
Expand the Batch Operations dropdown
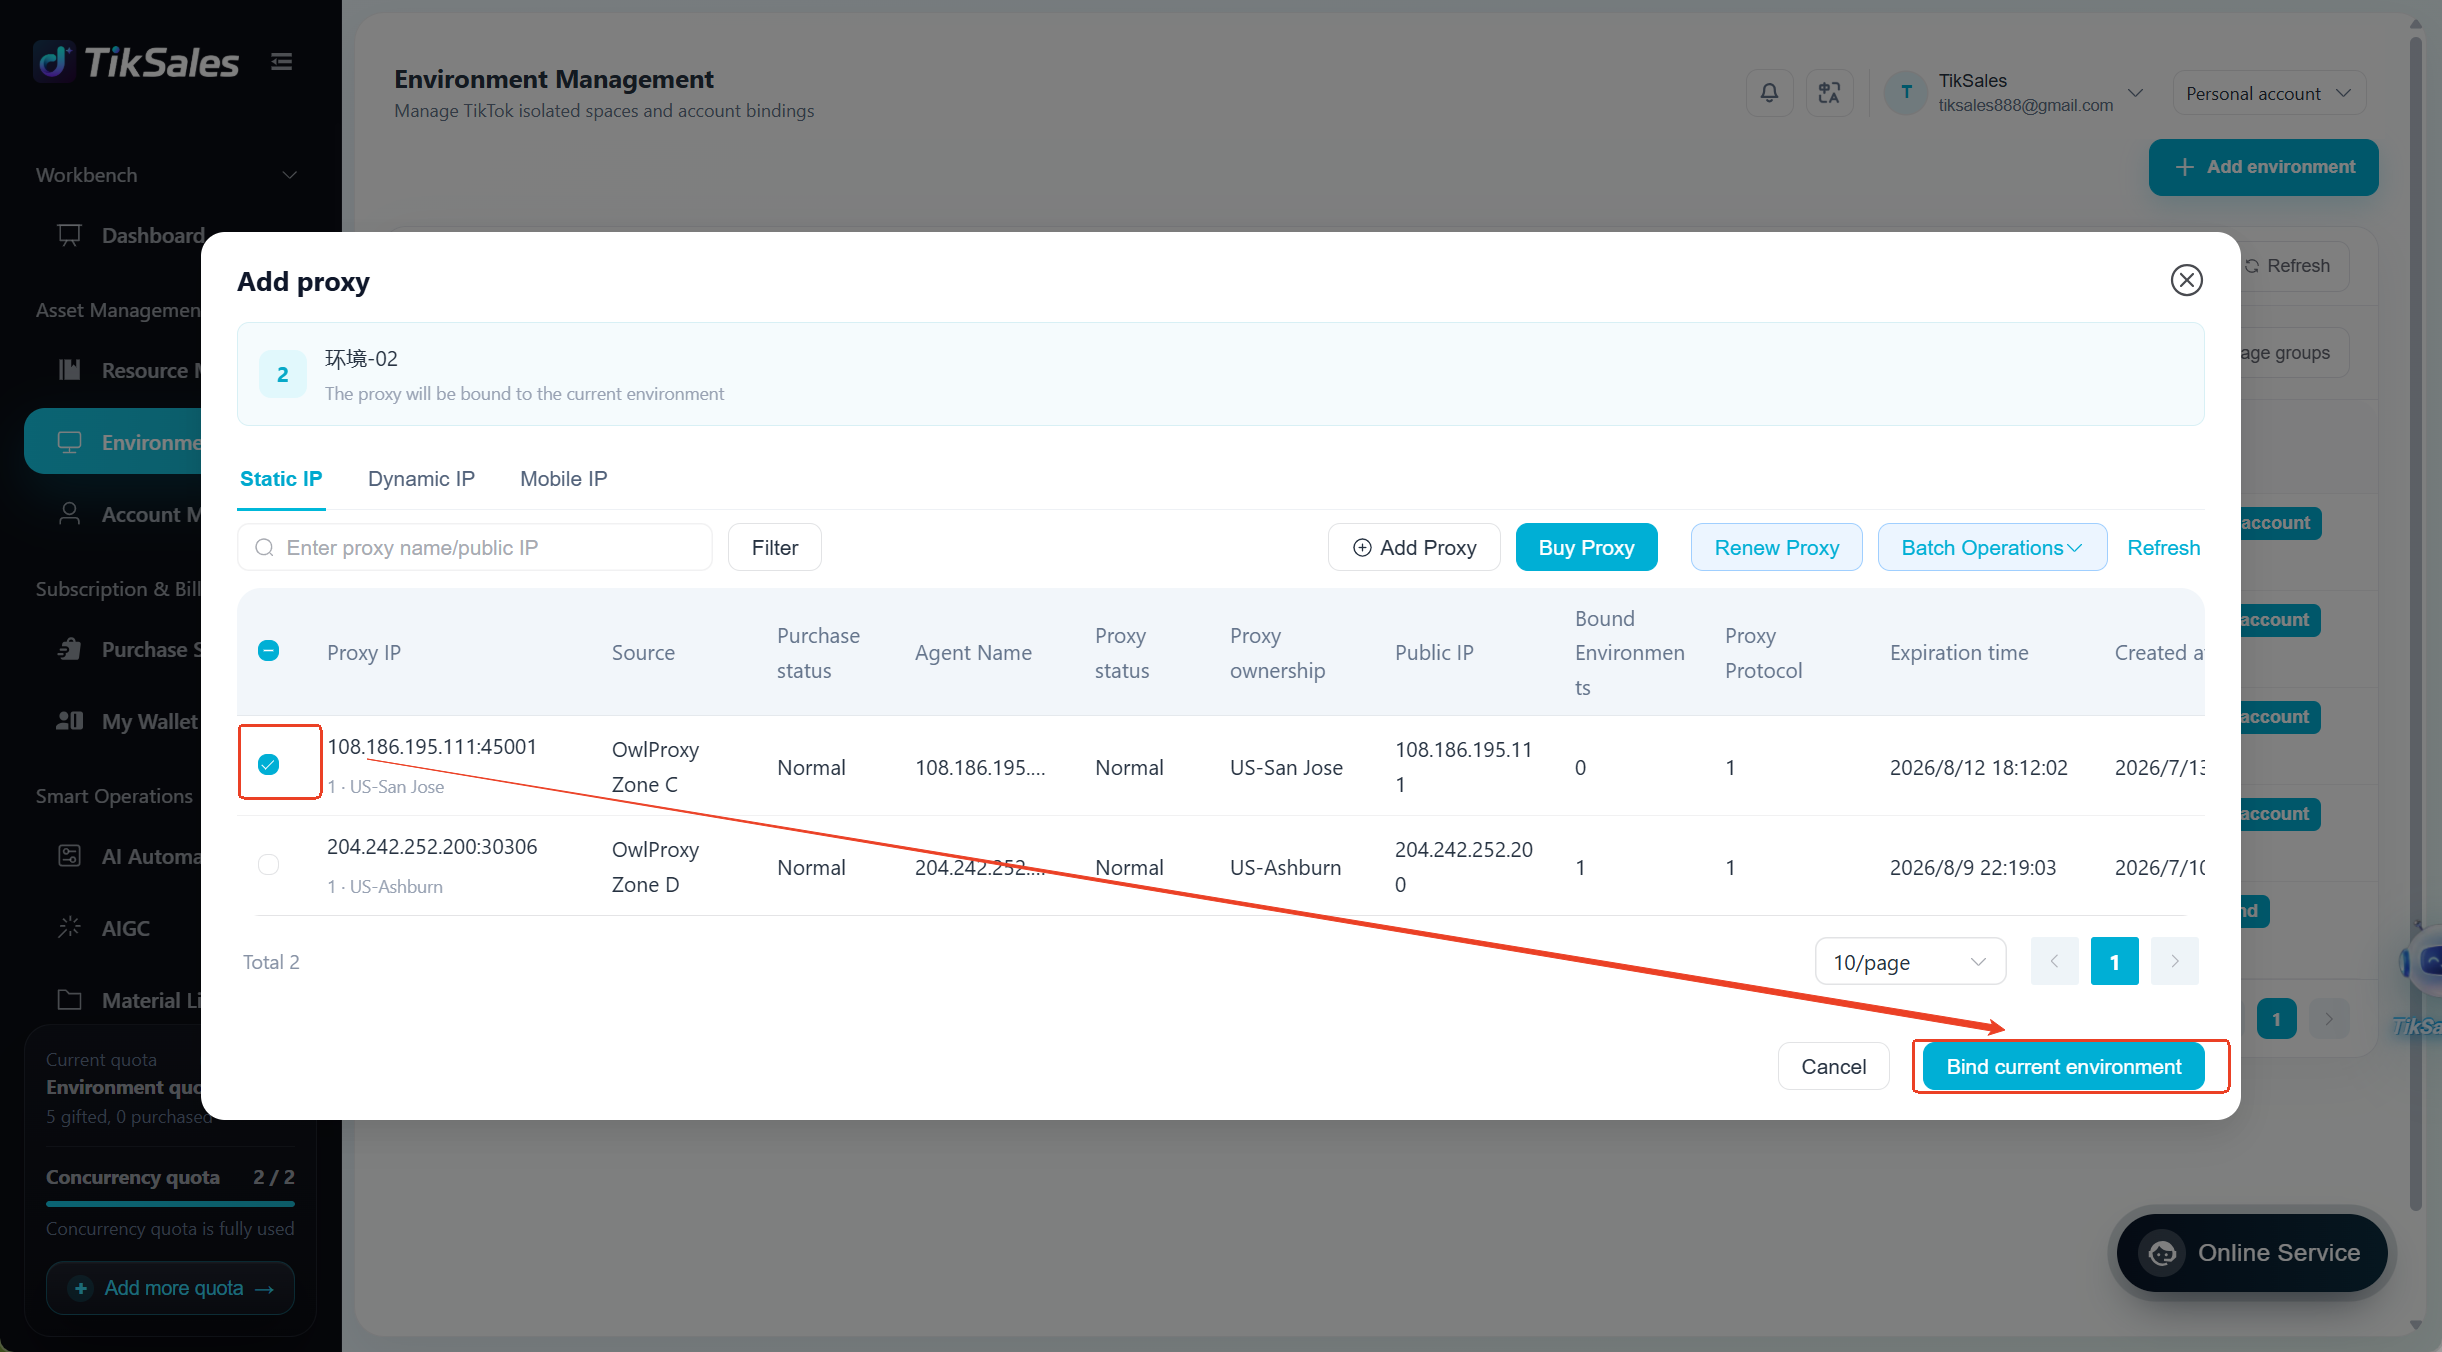point(1992,547)
